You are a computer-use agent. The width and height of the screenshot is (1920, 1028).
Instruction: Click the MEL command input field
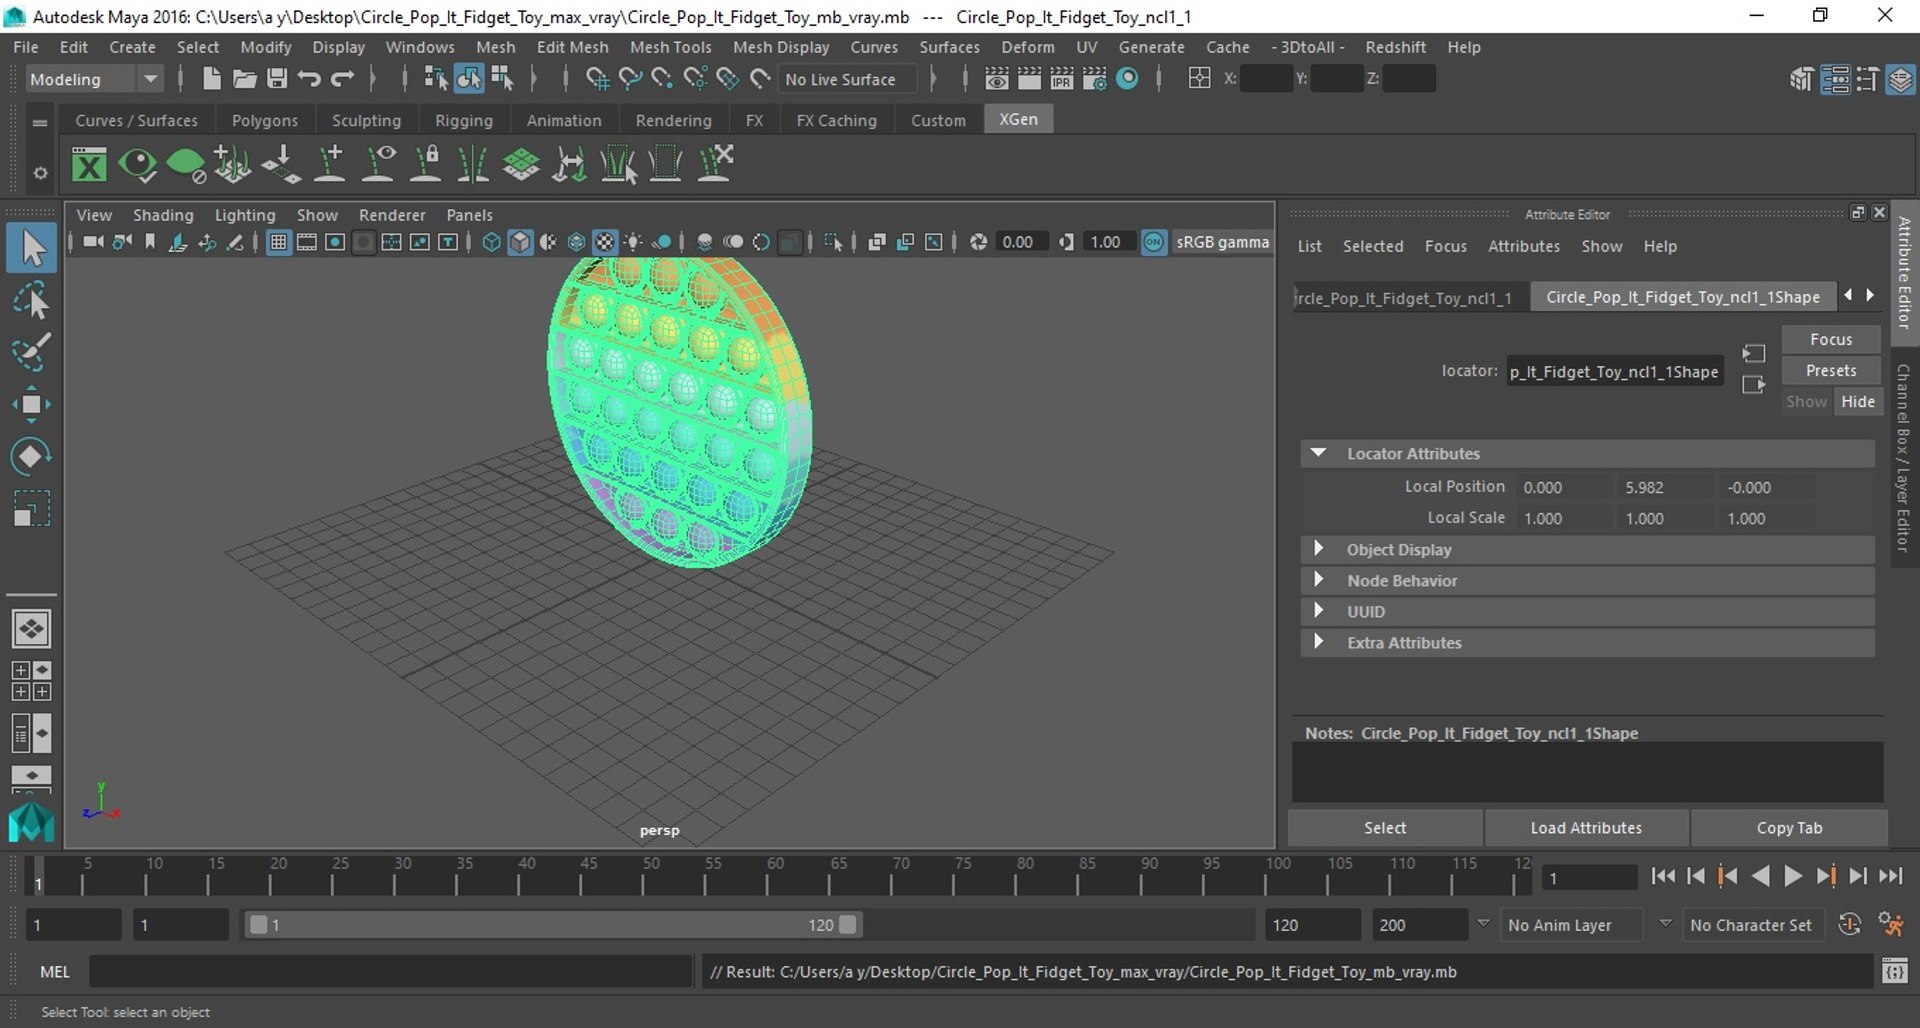click(x=390, y=971)
